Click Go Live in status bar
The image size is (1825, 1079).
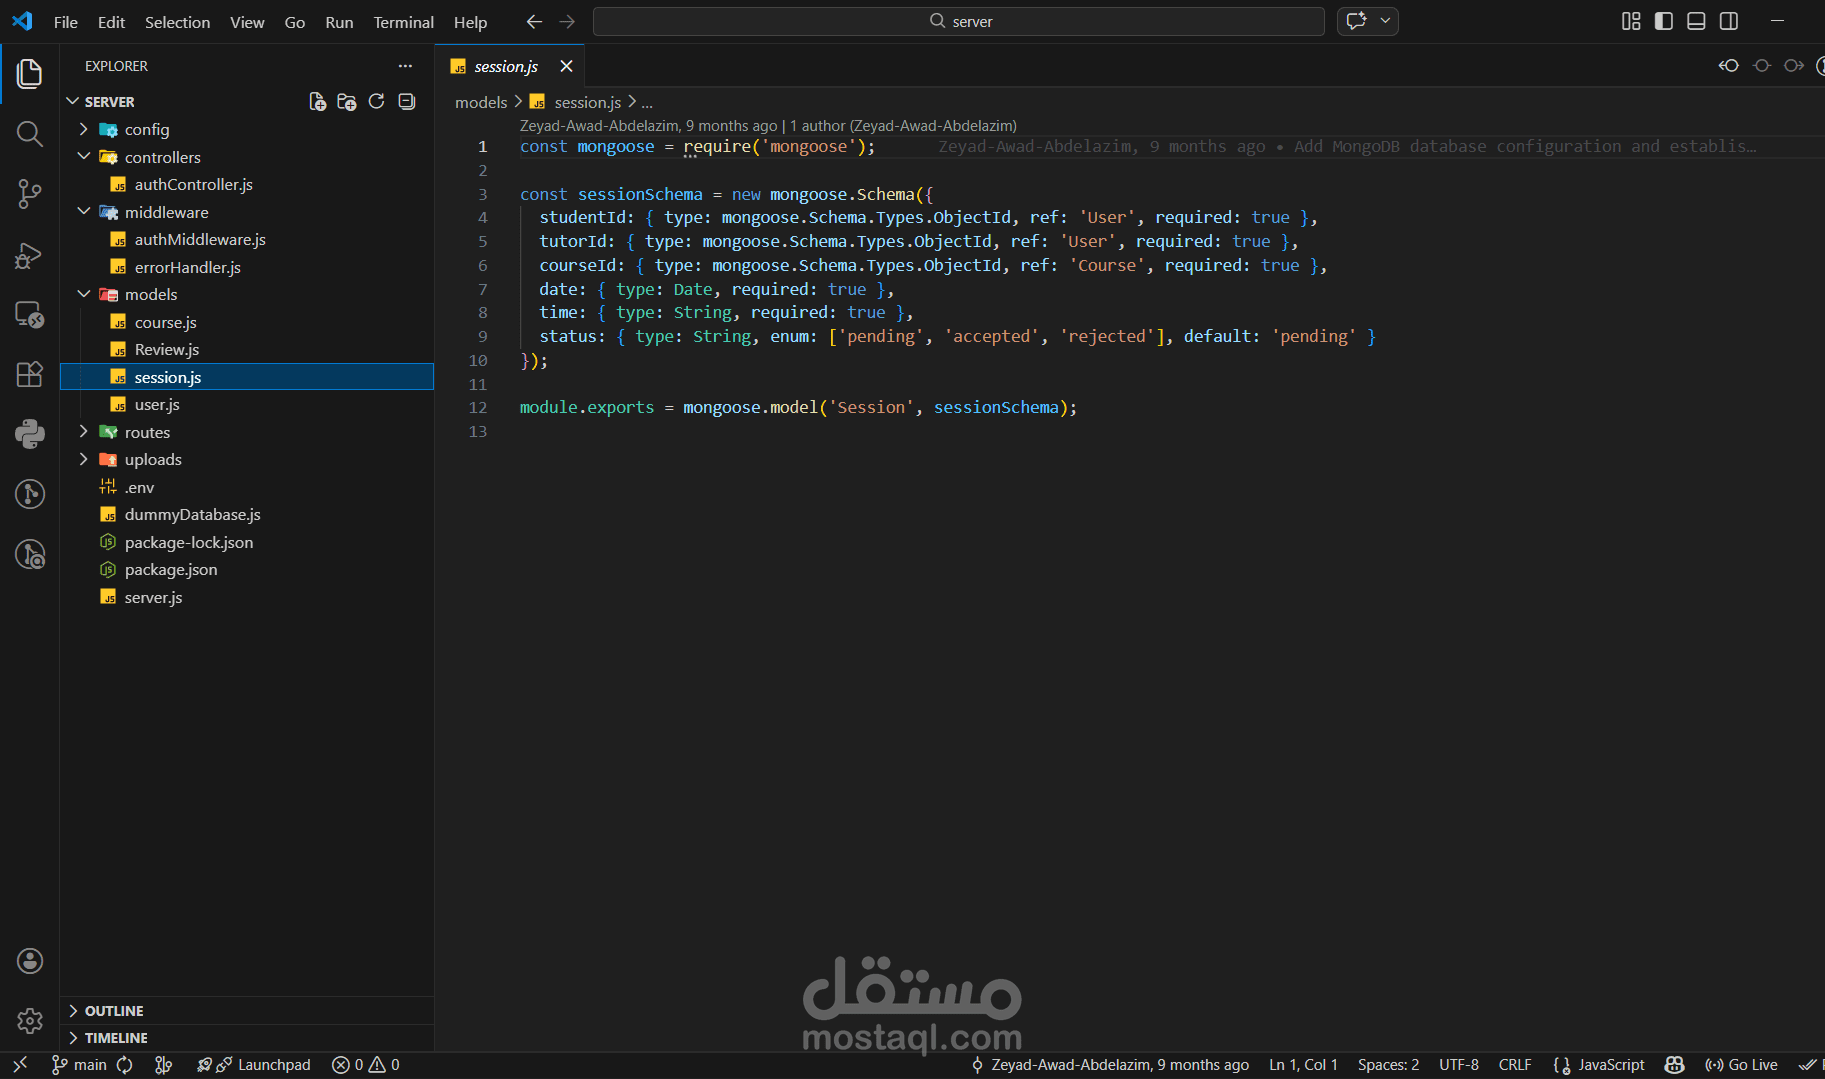pos(1741,1065)
